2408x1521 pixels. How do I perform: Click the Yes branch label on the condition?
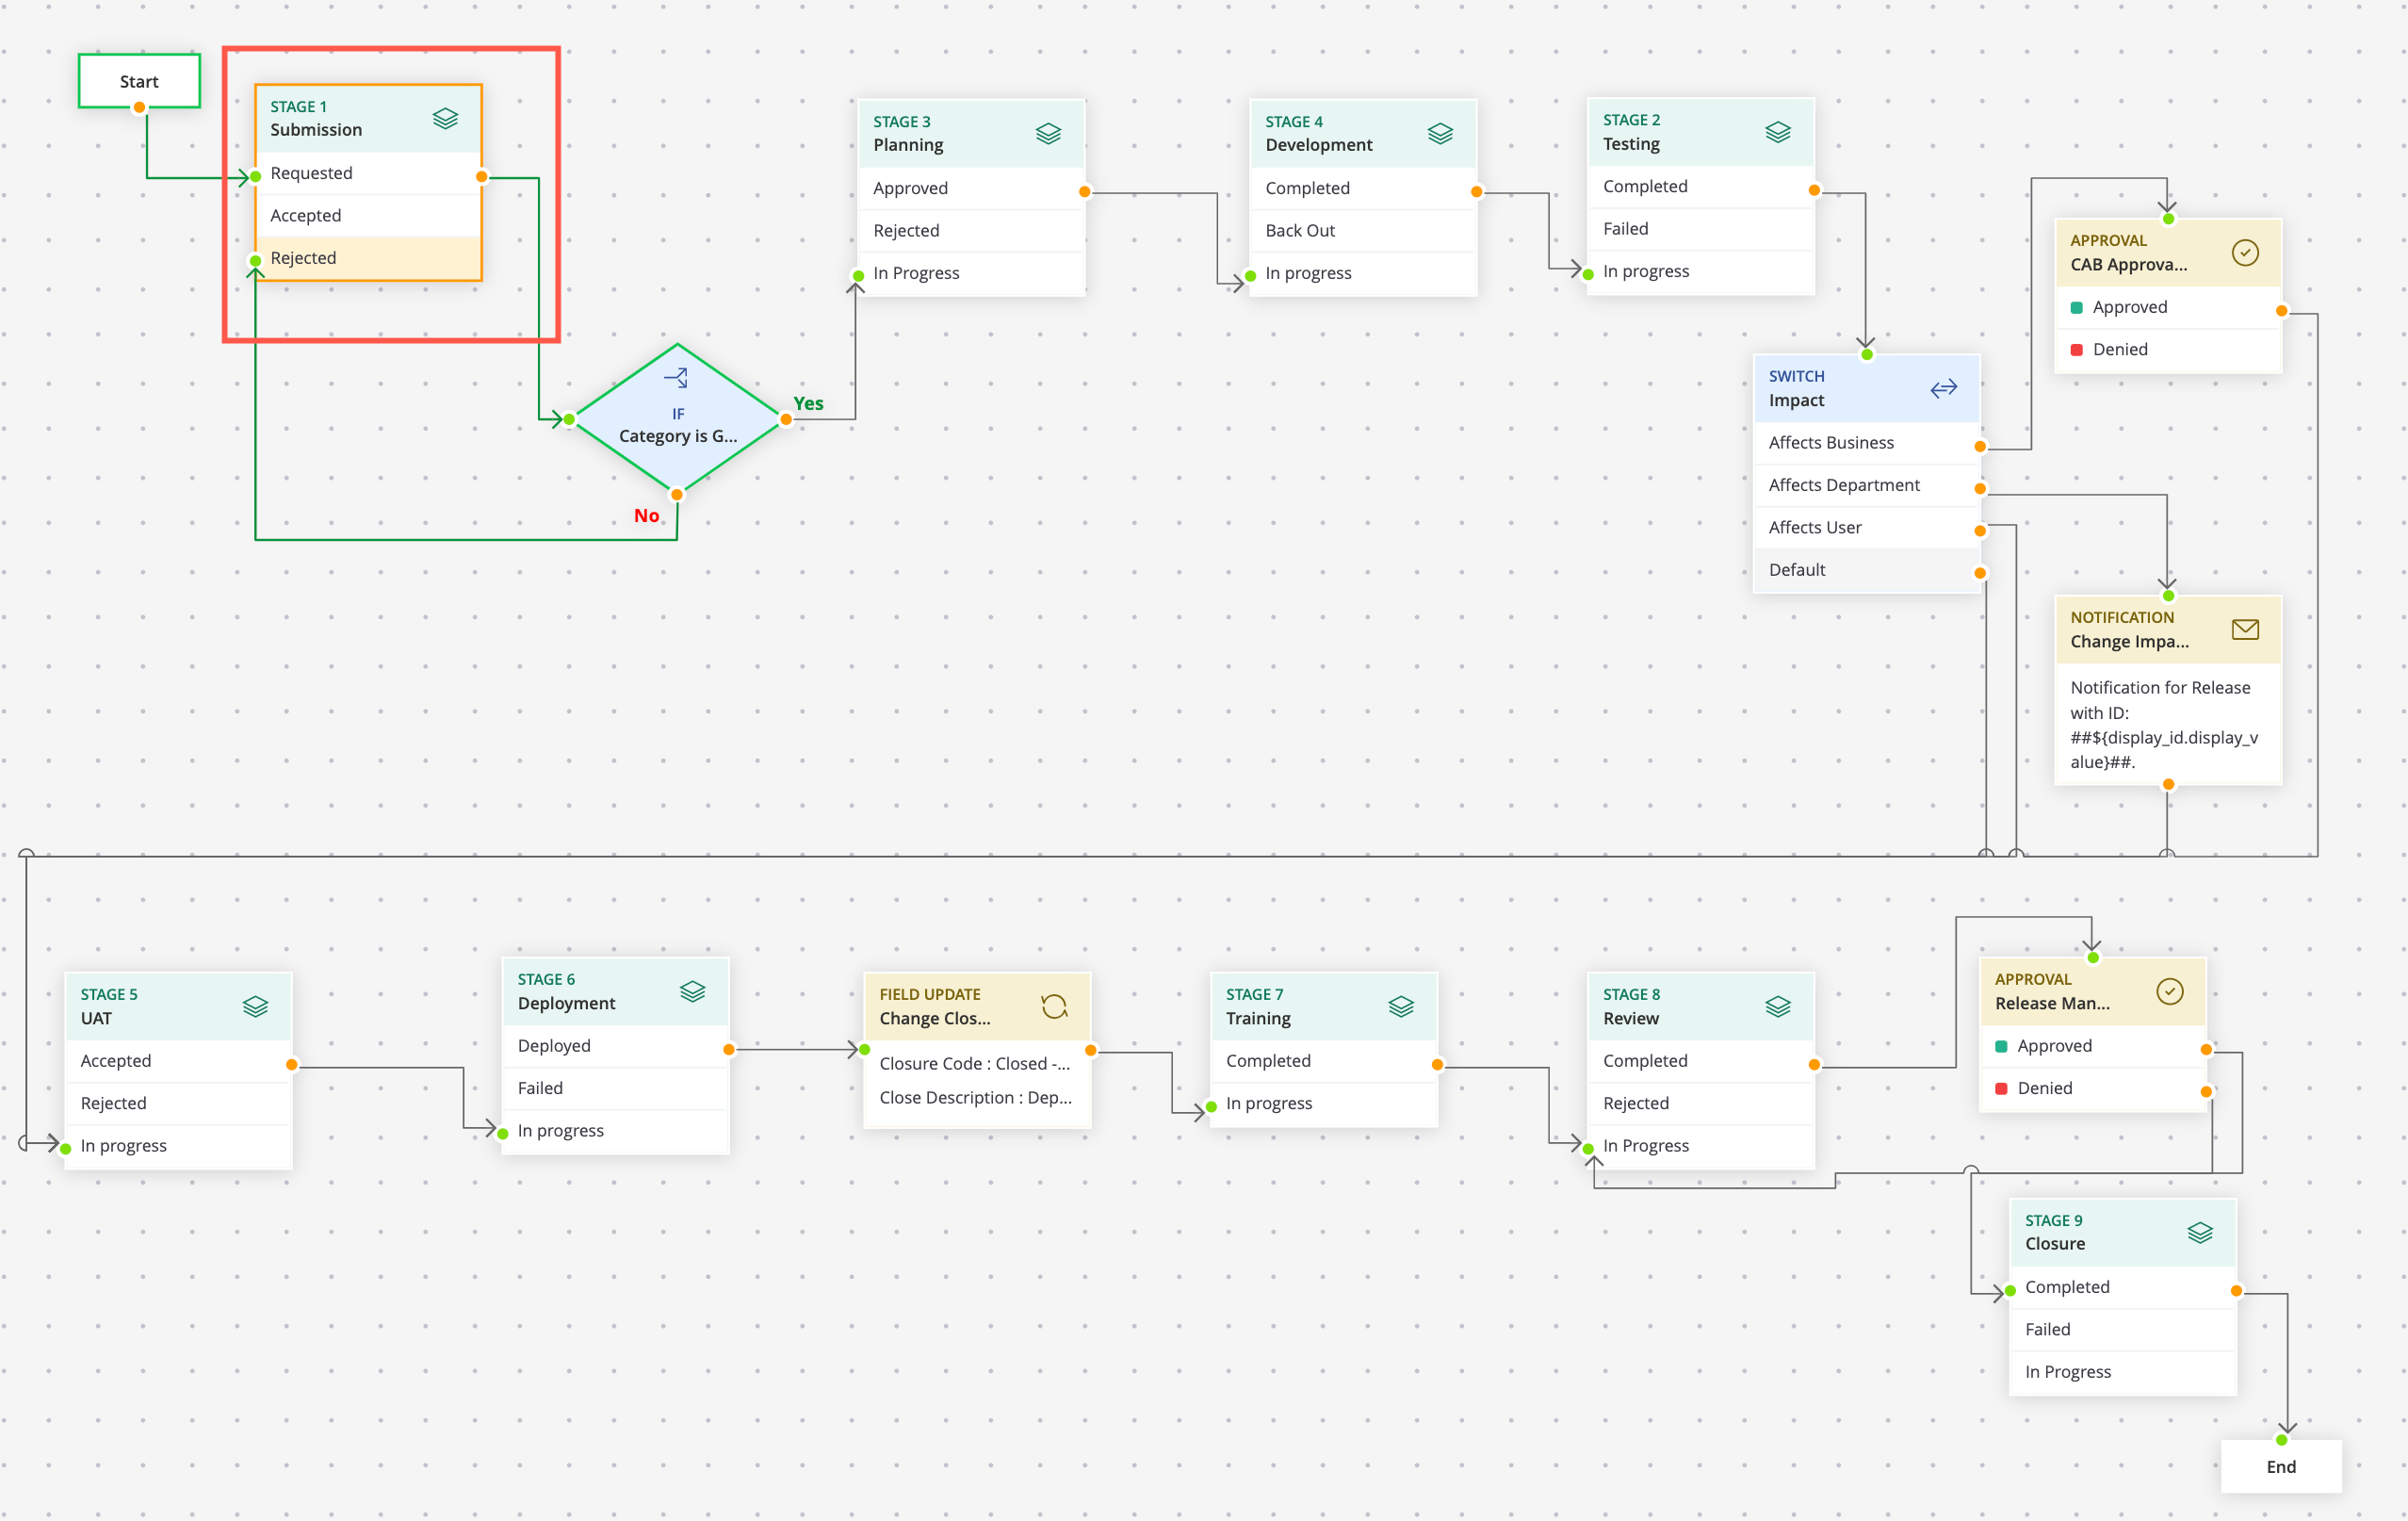click(x=808, y=403)
